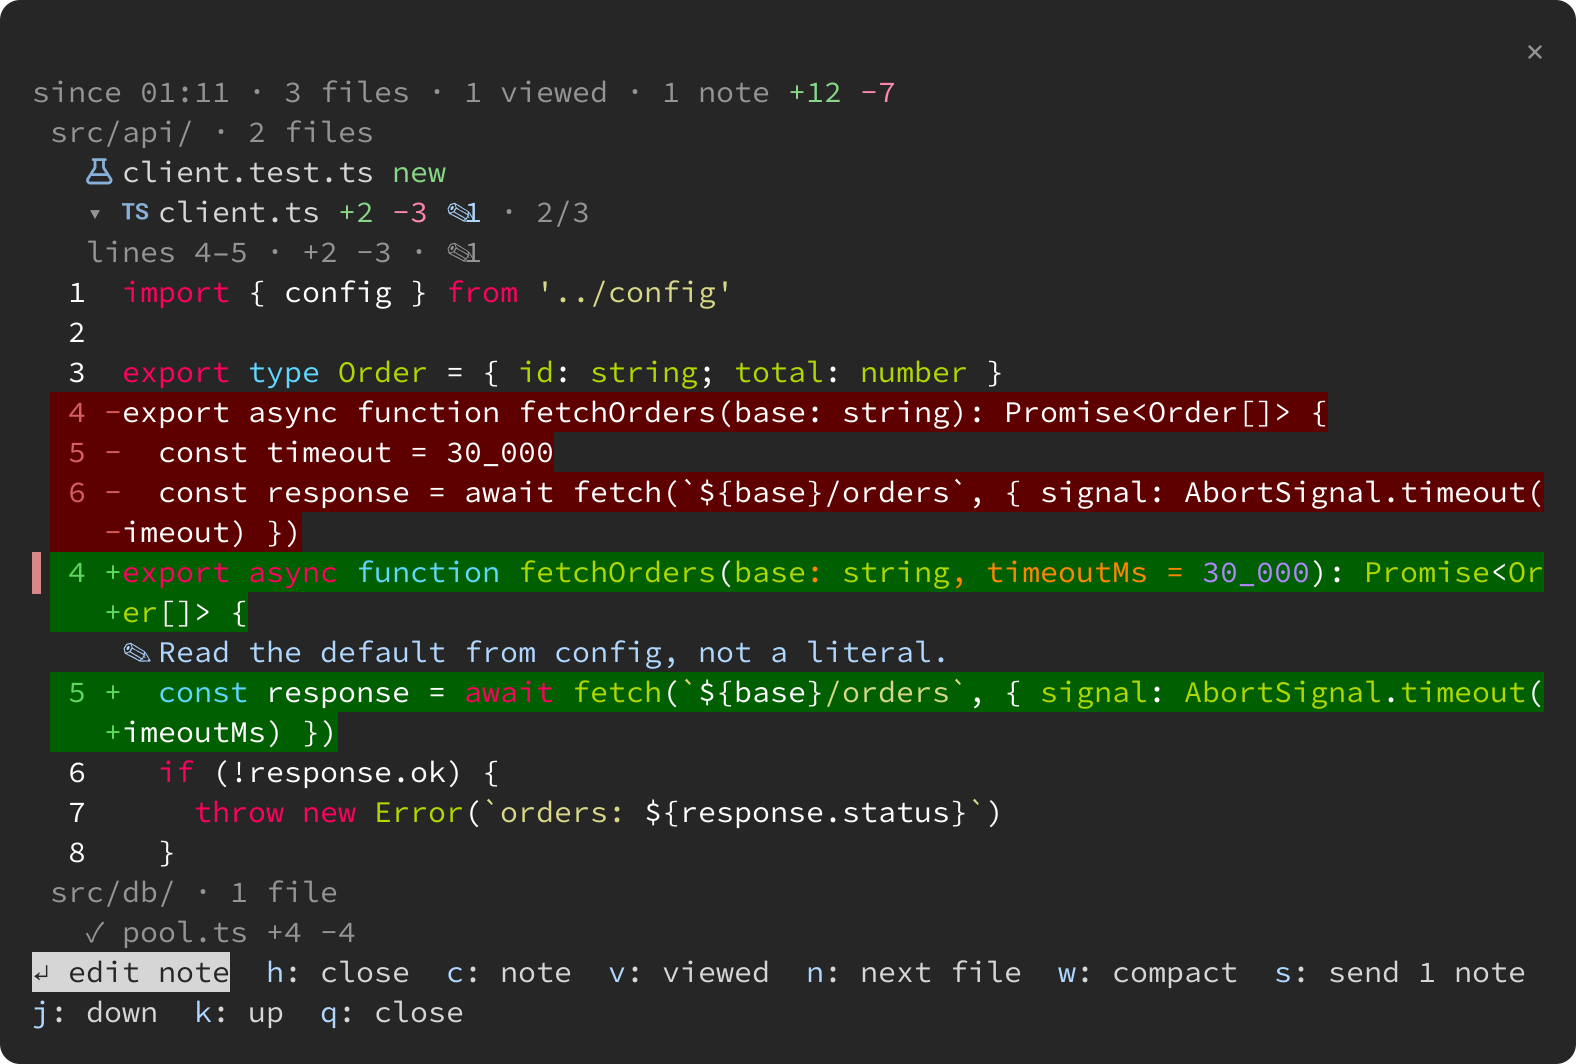Viewport: 1576px width, 1064px height.
Task: Click the '2/3' position indicator on client.ts
Action: coord(563,212)
